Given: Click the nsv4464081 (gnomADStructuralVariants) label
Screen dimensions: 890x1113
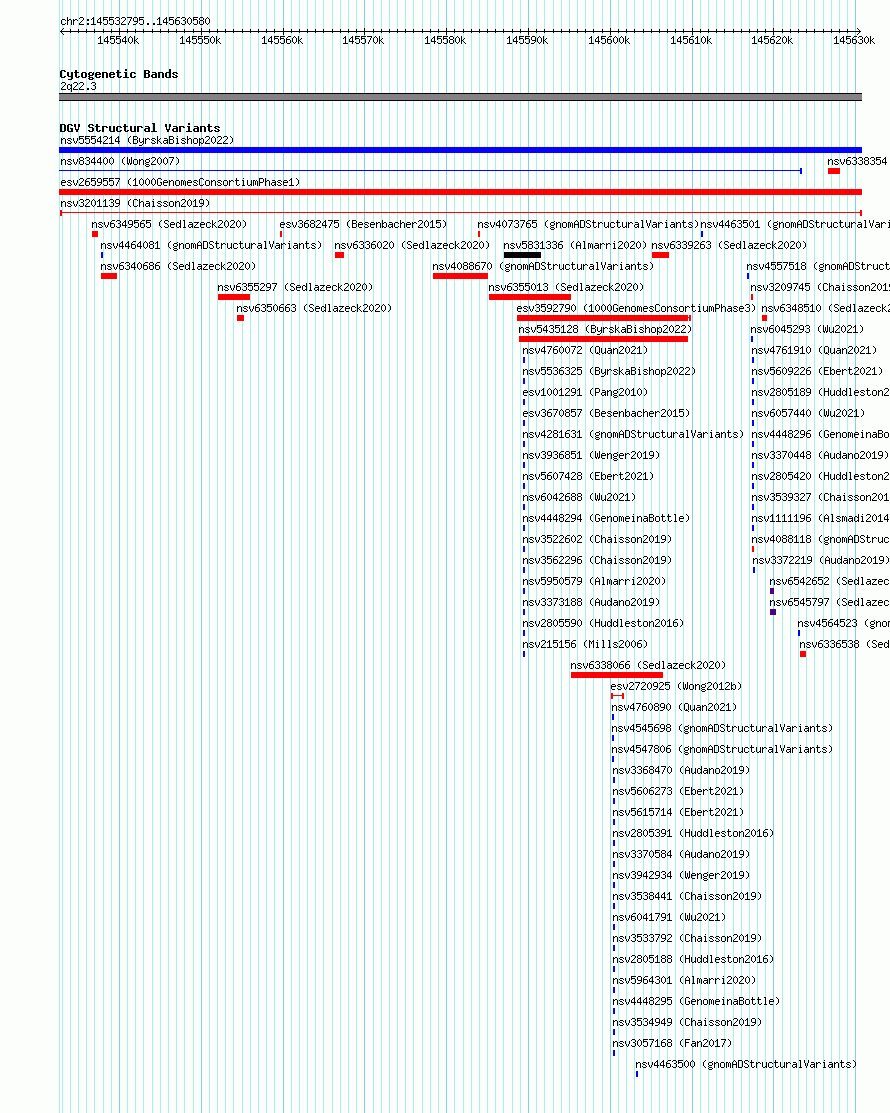Looking at the screenshot, I should pos(211,246).
